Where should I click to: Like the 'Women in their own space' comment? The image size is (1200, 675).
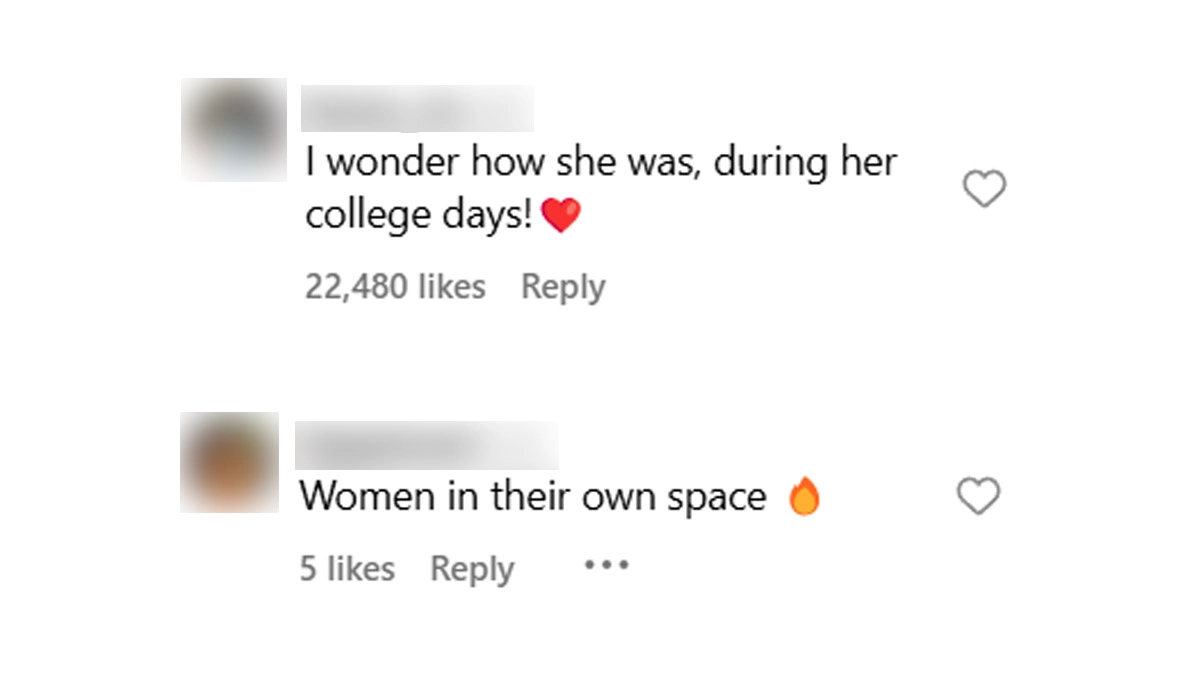pyautogui.click(x=978, y=497)
